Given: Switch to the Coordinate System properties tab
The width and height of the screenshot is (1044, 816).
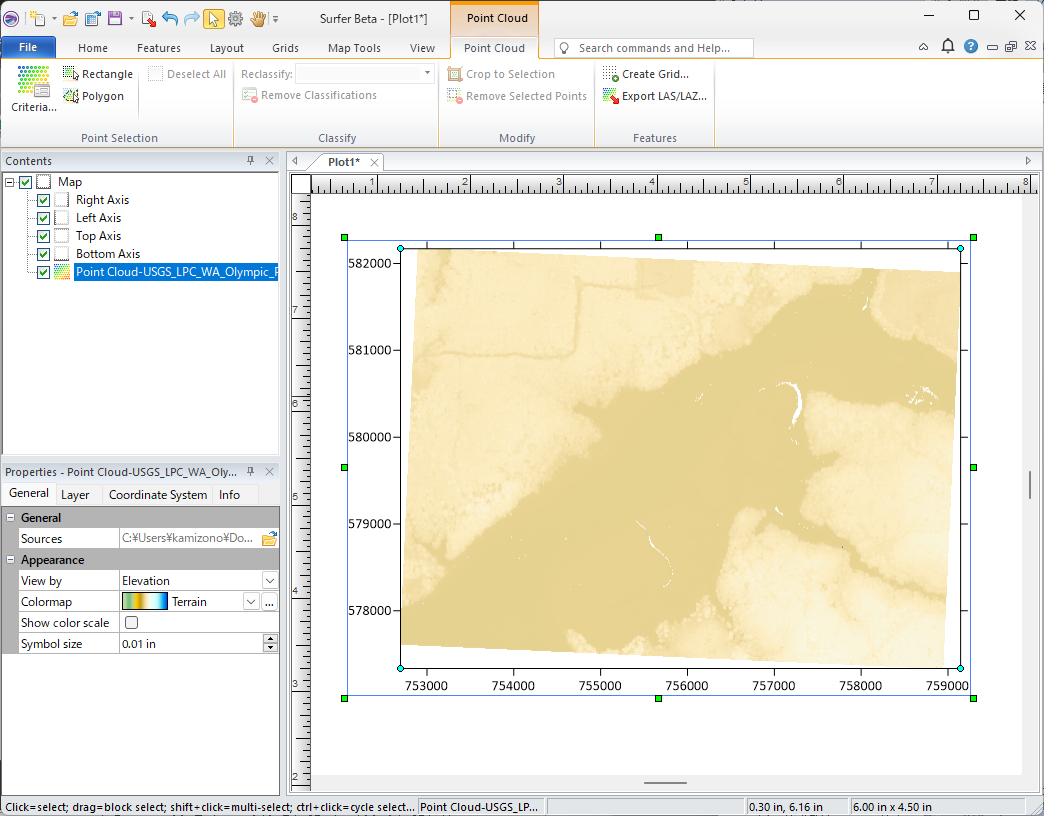Looking at the screenshot, I should pyautogui.click(x=157, y=495).
